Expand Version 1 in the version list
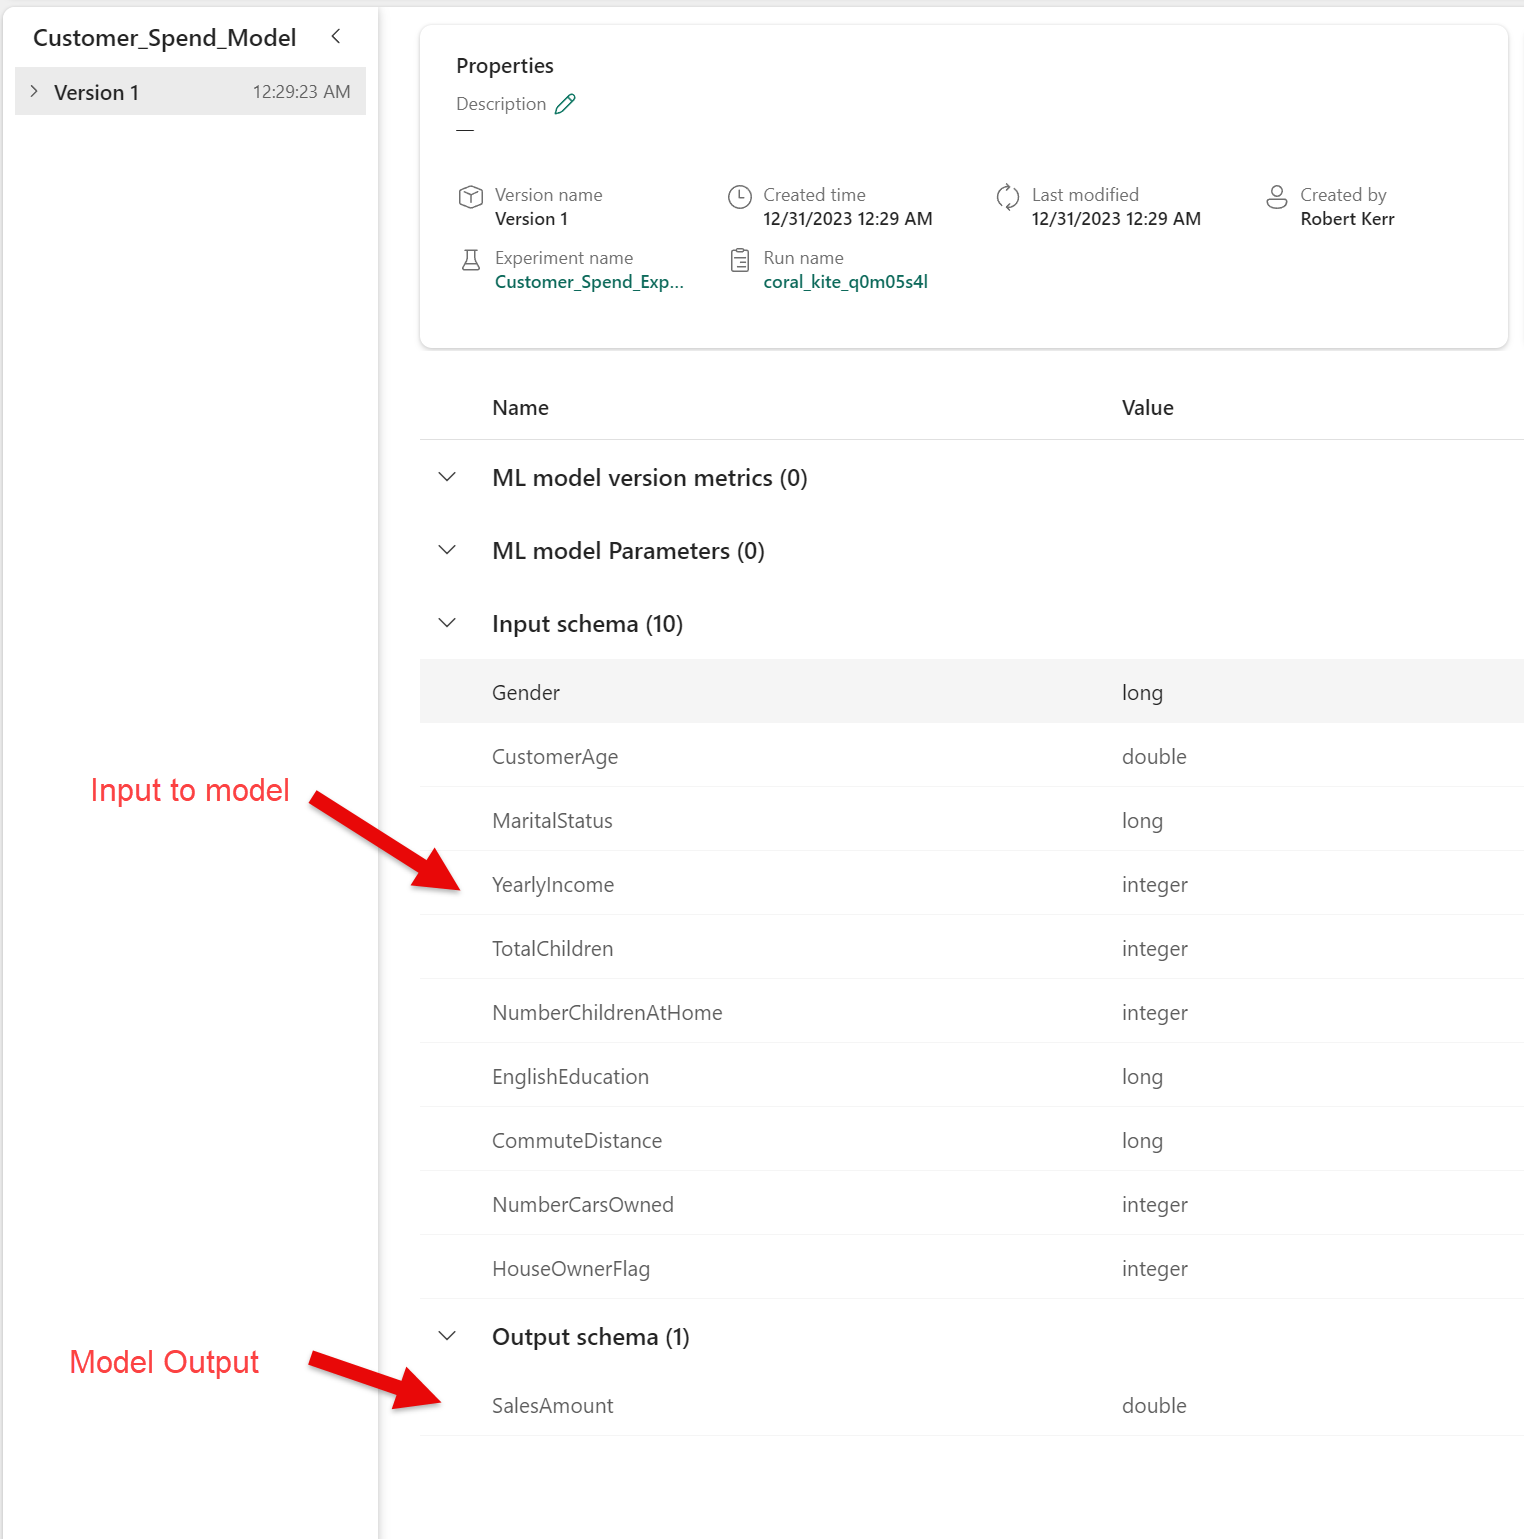Viewport: 1524px width, 1539px height. tap(34, 92)
